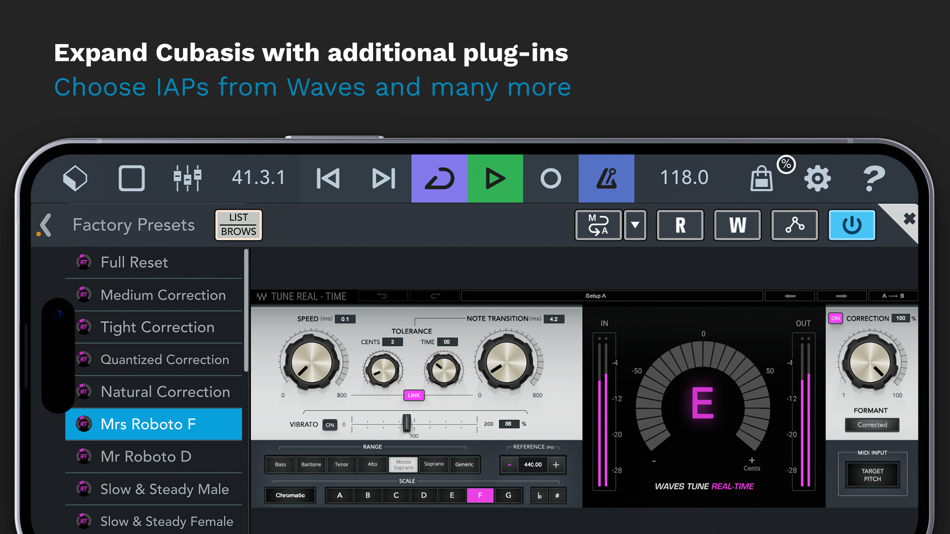Arm recording with the circle record icon
Screen dimensions: 950x534
pos(551,178)
